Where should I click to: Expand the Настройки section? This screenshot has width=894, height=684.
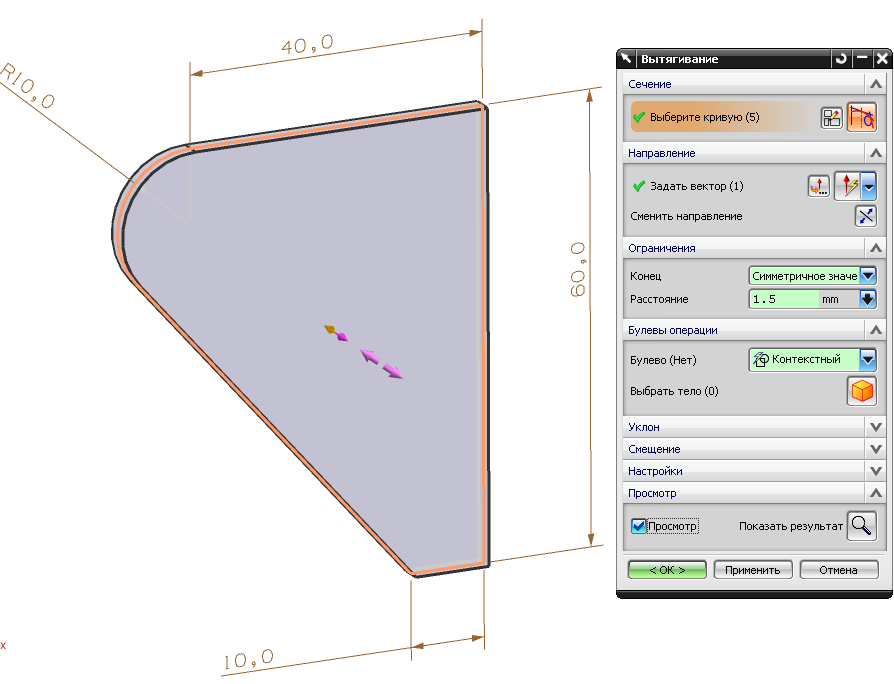pyautogui.click(x=876, y=471)
